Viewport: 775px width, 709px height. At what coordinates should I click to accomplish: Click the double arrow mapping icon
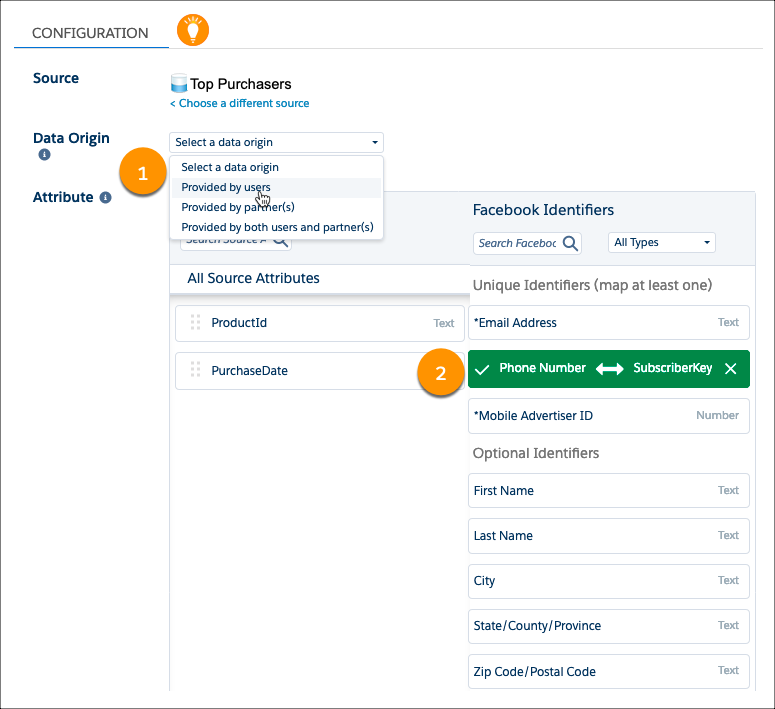point(609,369)
